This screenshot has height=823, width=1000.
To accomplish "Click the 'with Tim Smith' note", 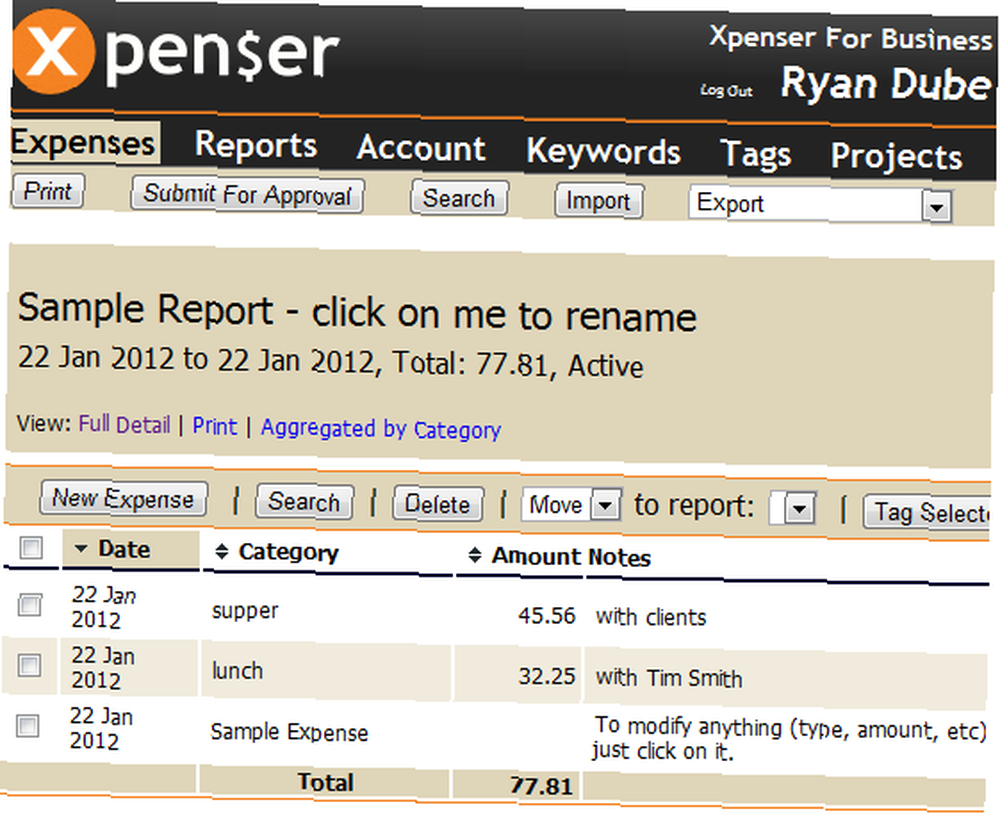I will (x=669, y=678).
